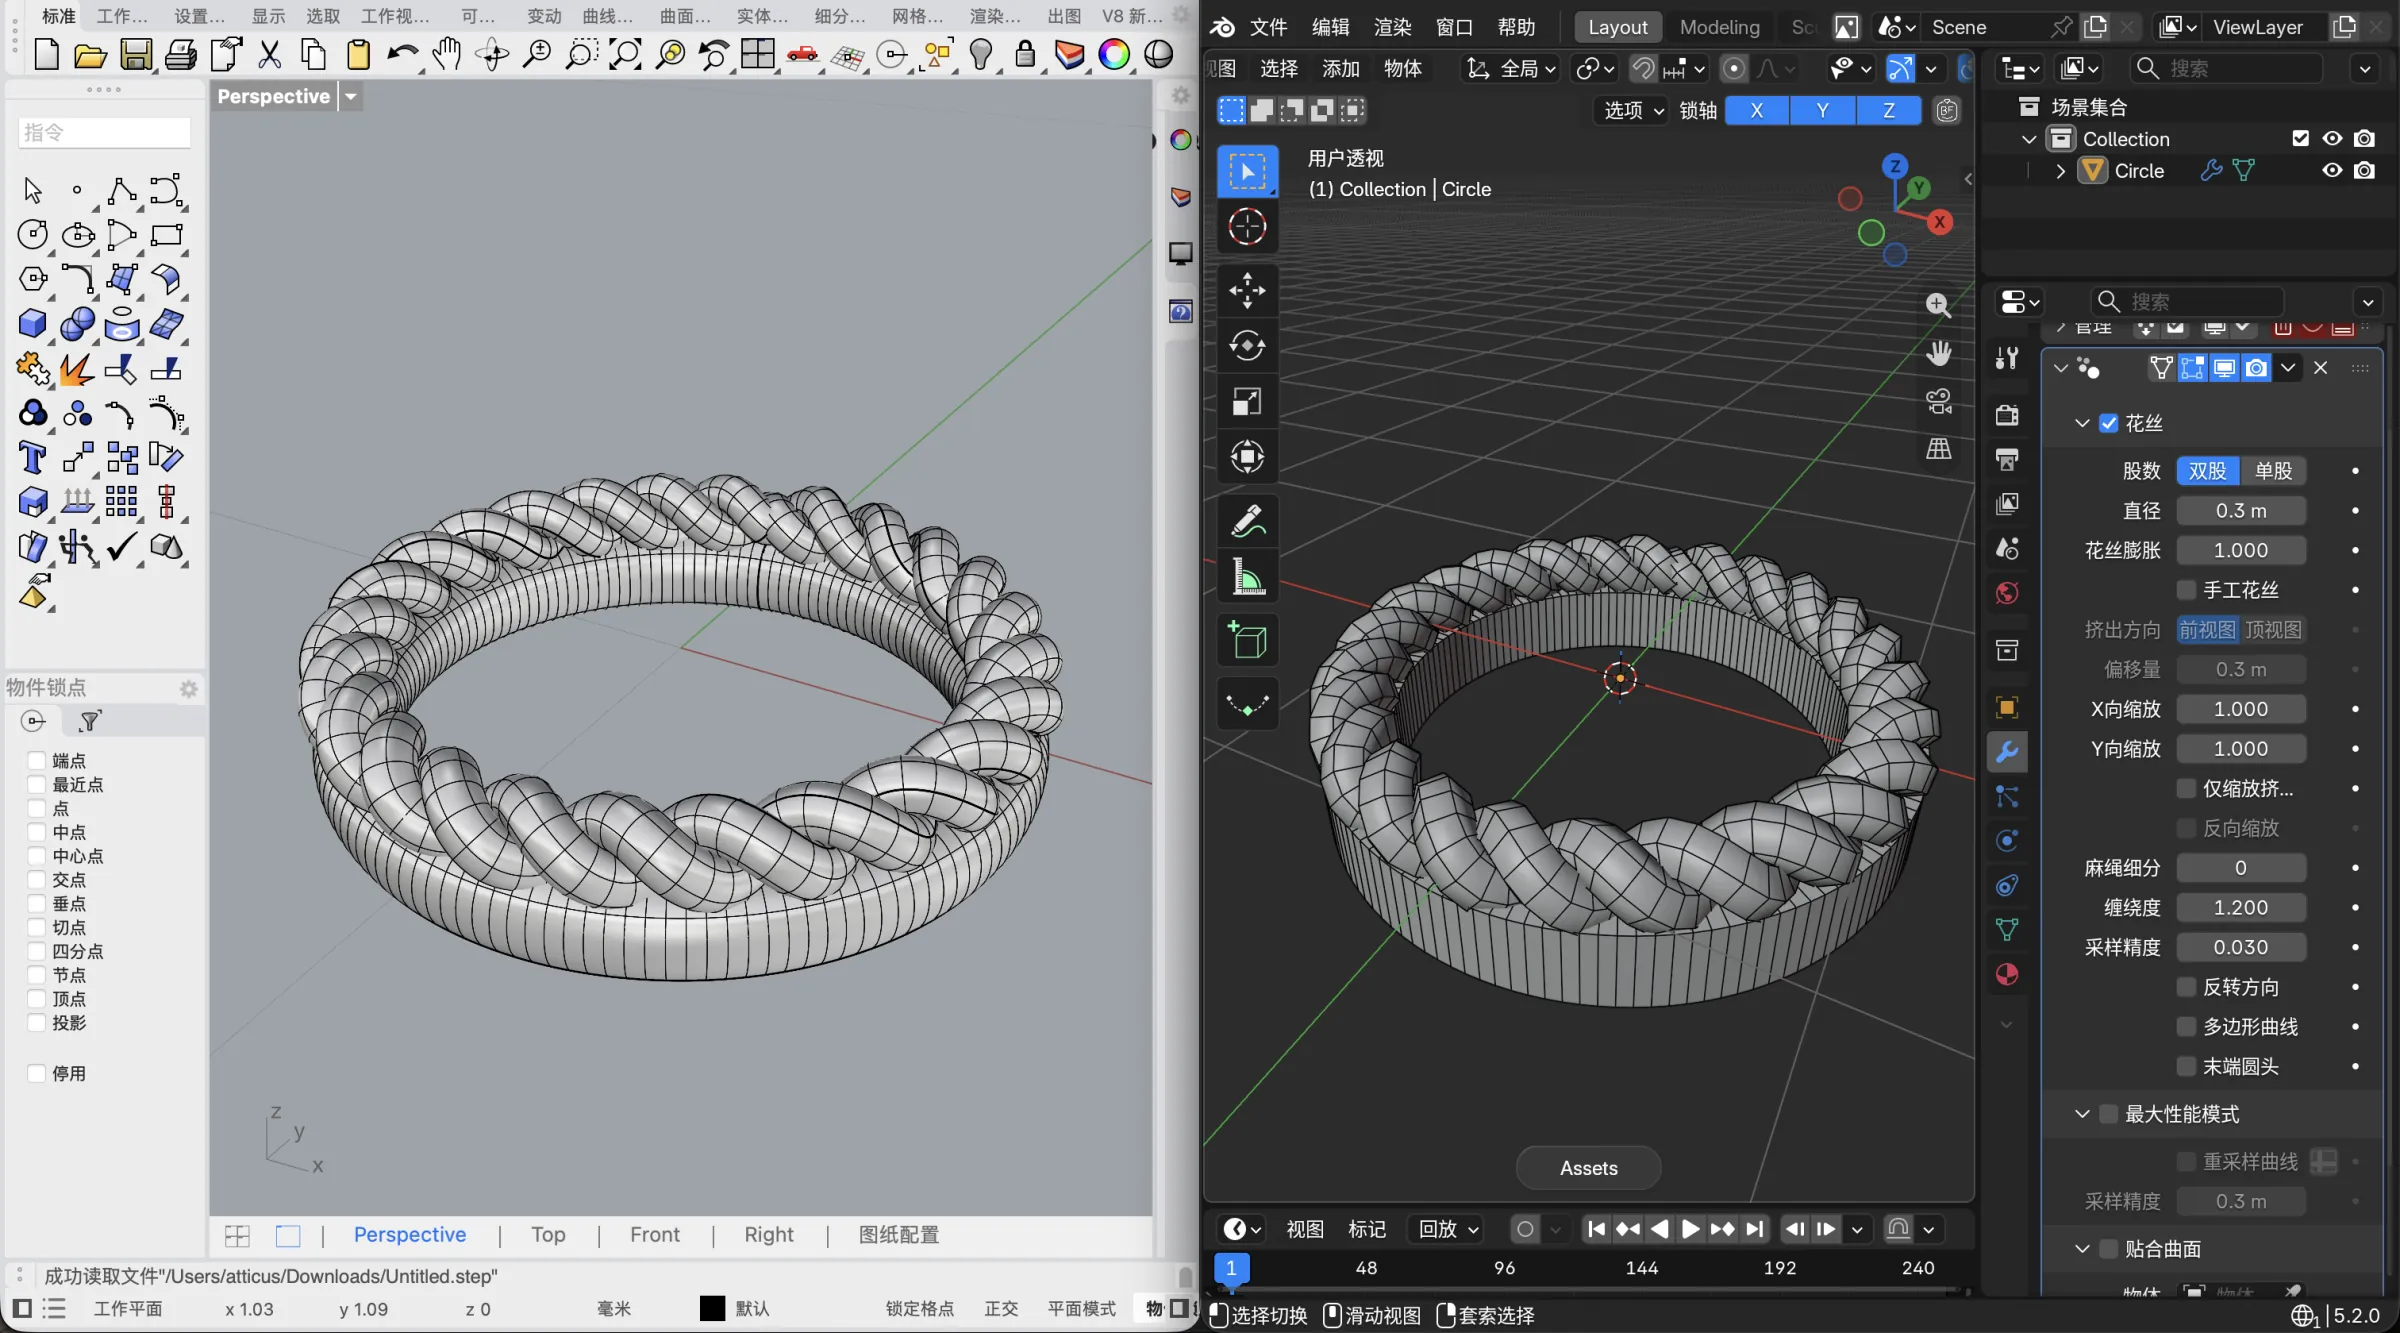Open Blender's 渲染 menu
The width and height of the screenshot is (2400, 1333).
click(x=1392, y=27)
